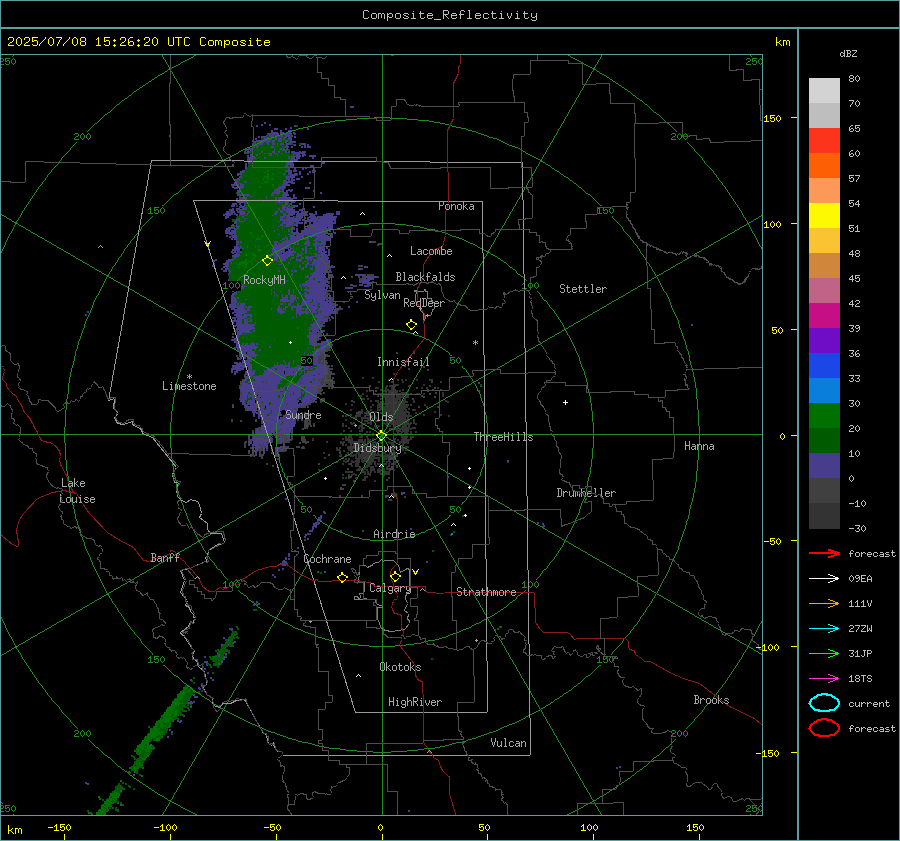900x841 pixels.
Task: Click the cyan current ellipse icon
Action: [x=824, y=703]
